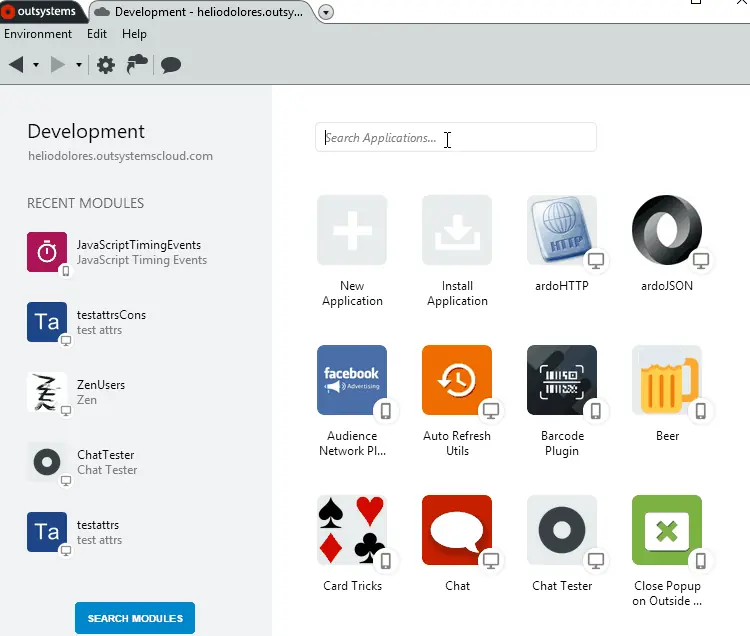The image size is (750, 636).
Task: Open the Environment menu
Action: click(38, 34)
